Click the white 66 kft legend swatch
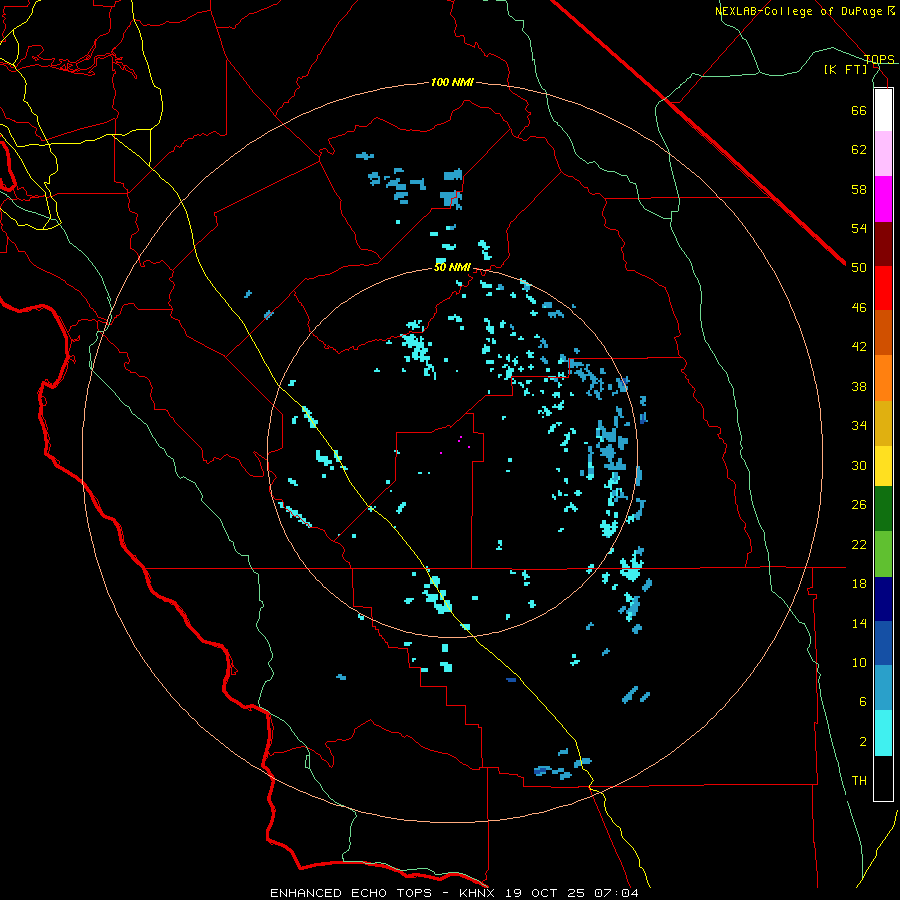This screenshot has height=900, width=900. click(x=883, y=110)
